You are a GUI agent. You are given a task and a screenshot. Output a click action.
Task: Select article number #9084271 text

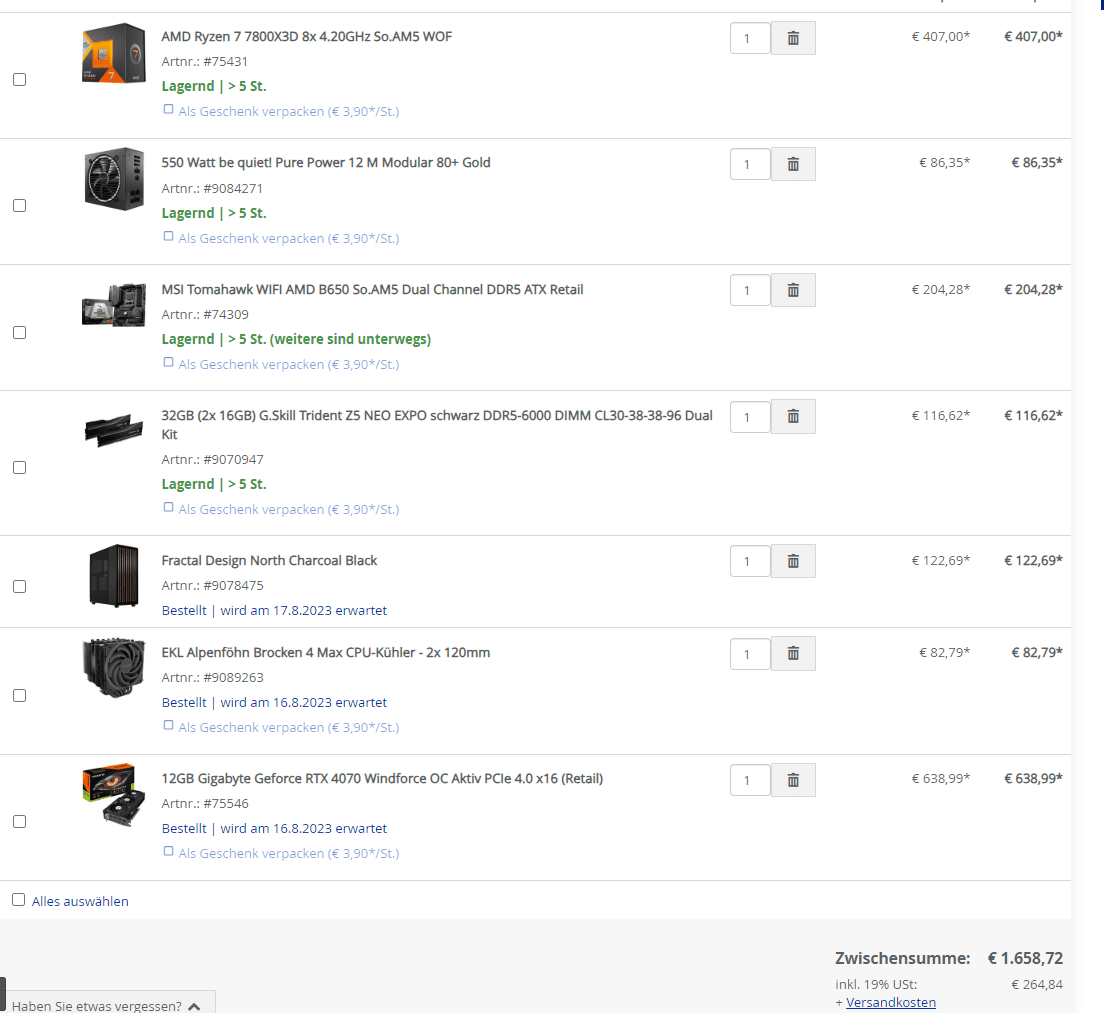pos(233,189)
